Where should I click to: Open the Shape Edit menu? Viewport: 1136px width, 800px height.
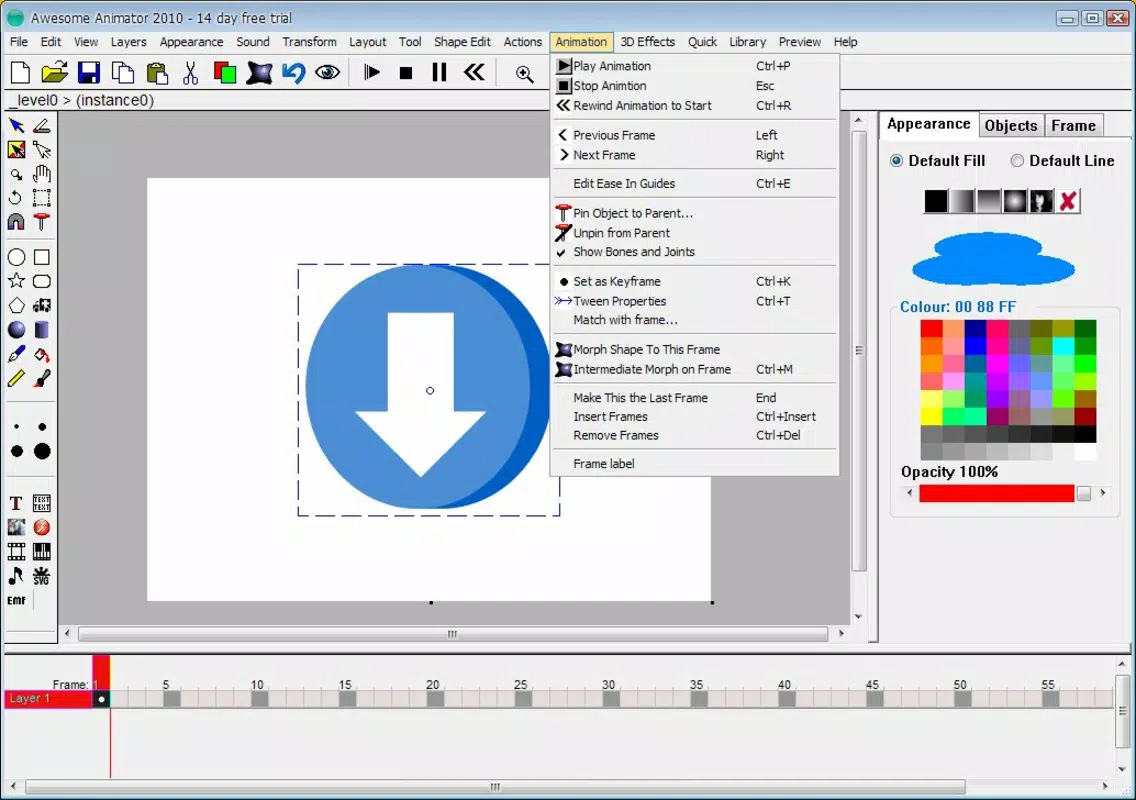click(462, 42)
